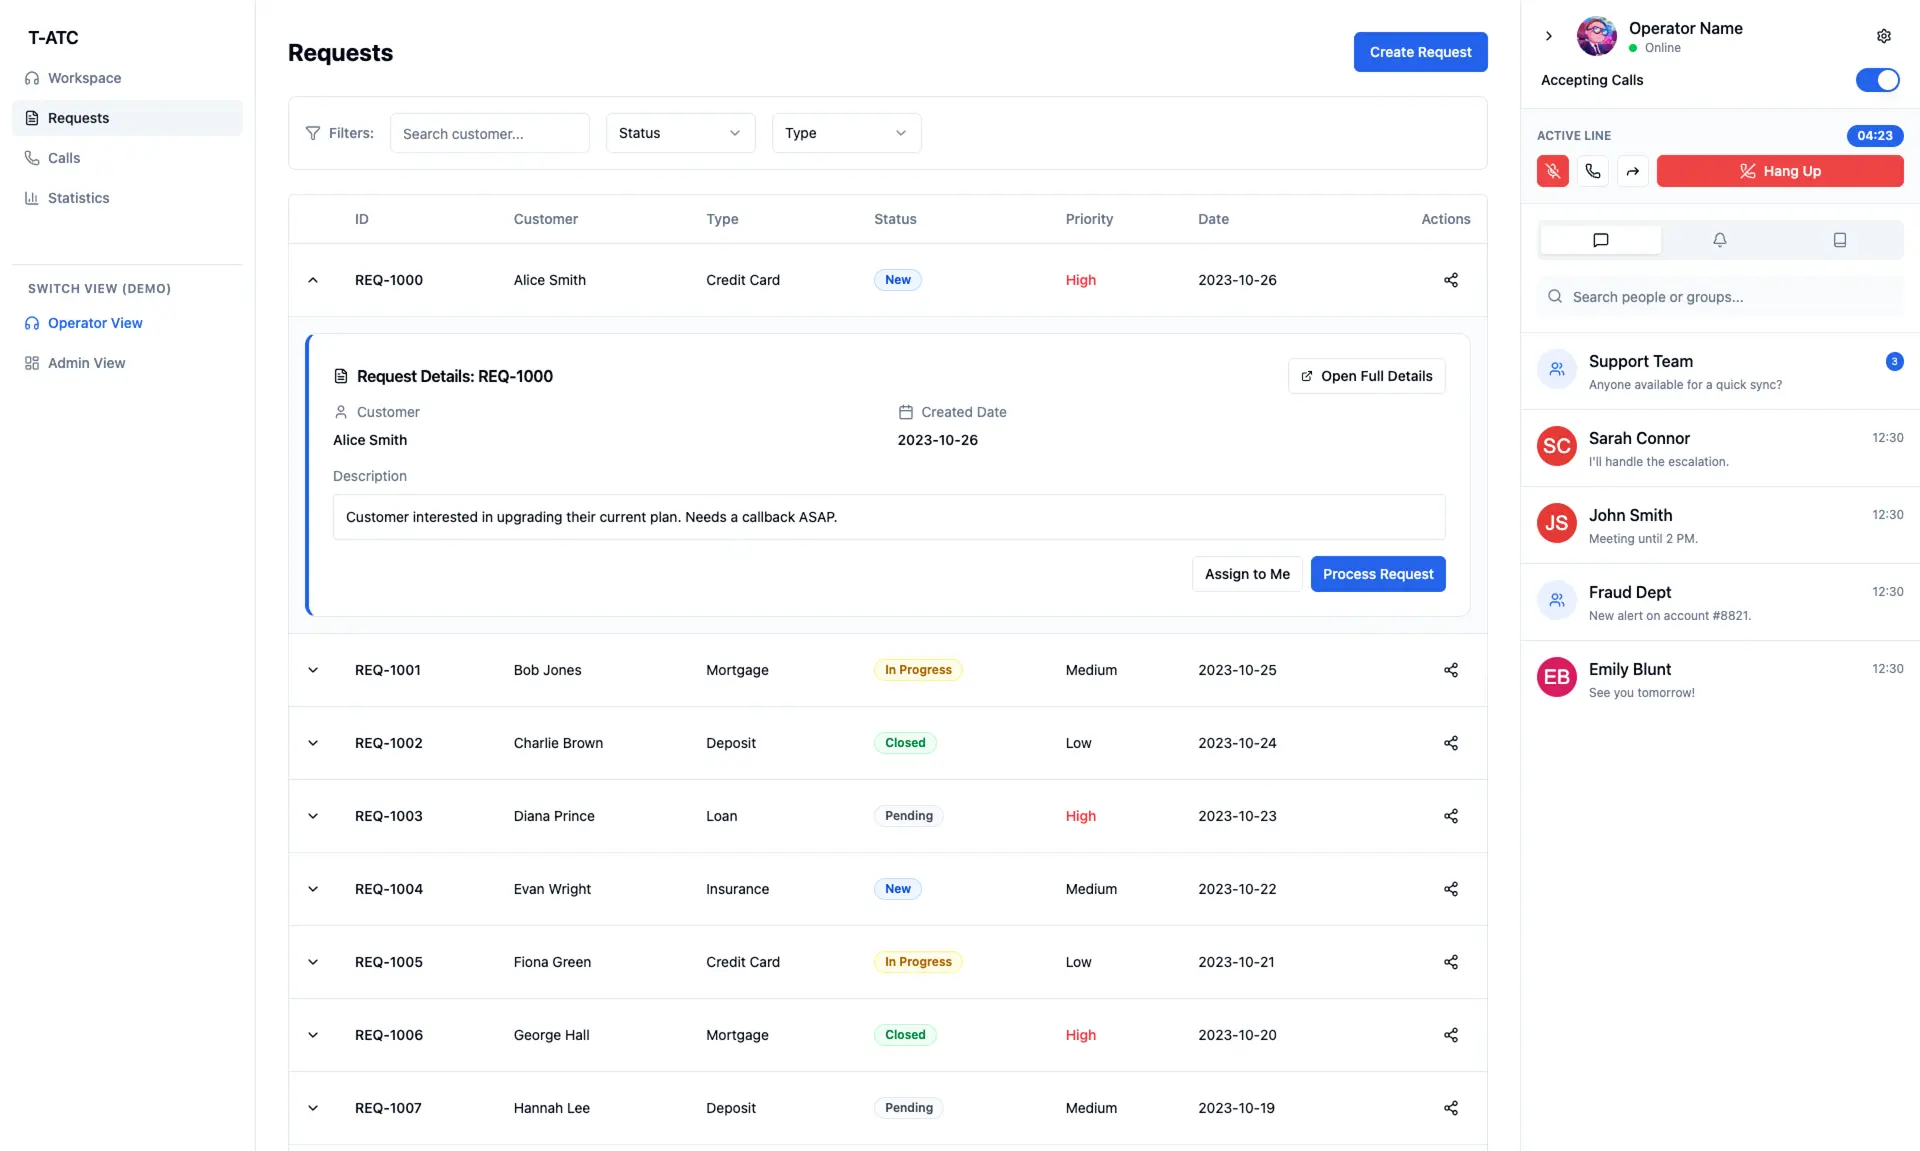Expand the REQ-1003 Diana Prince row
The width and height of the screenshot is (1920, 1151).
tap(313, 816)
